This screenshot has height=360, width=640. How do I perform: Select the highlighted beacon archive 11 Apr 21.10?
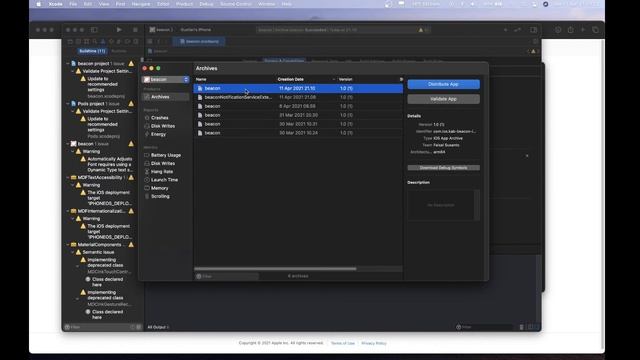click(298, 88)
